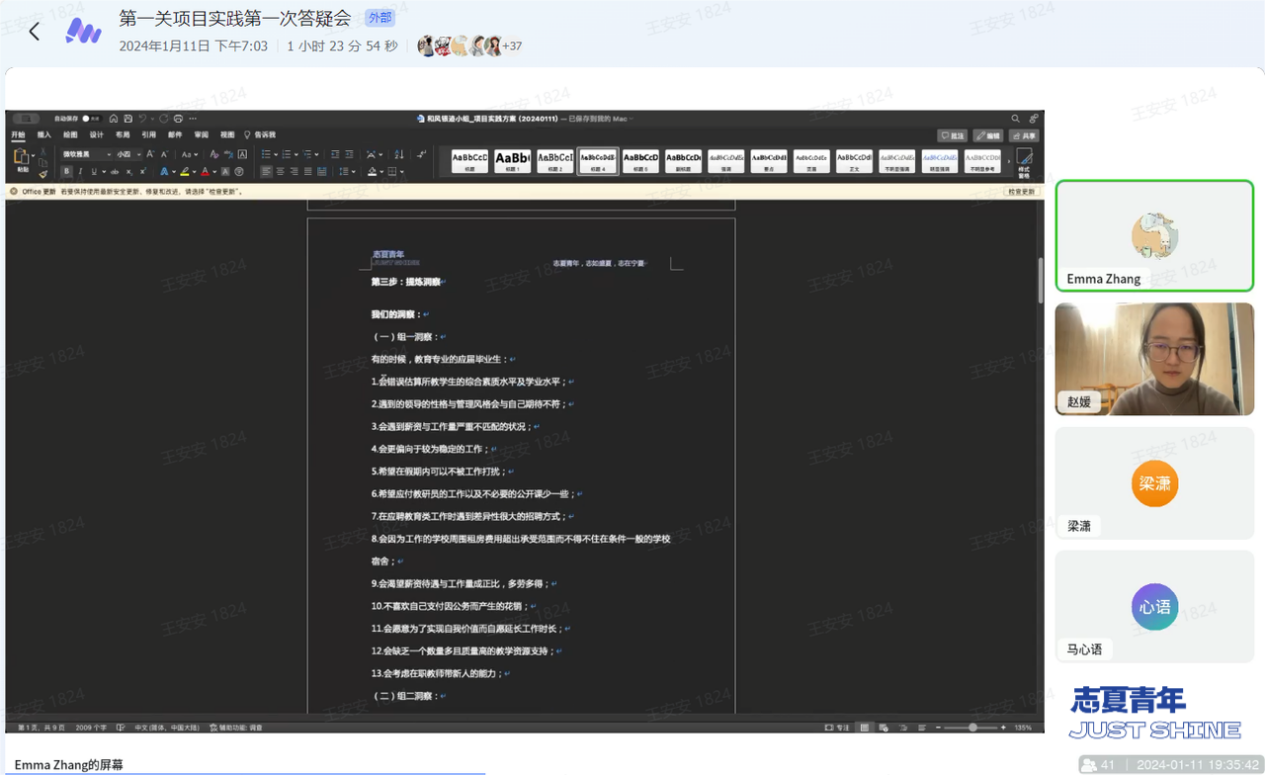Image resolution: width=1265 pixels, height=775 pixels.
Task: Save the document with the disk icon
Action: point(128,119)
